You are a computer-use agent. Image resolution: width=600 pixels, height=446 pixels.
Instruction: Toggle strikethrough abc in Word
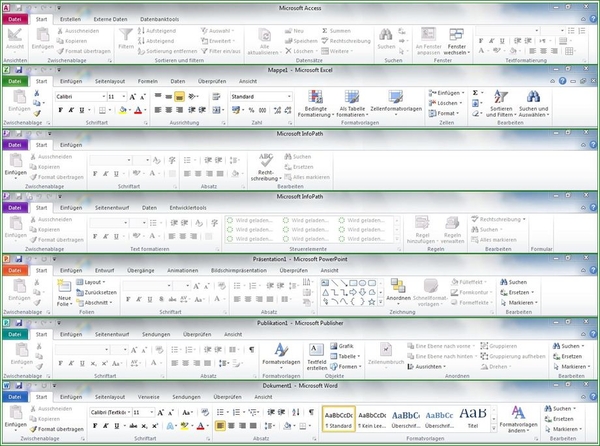[133, 426]
